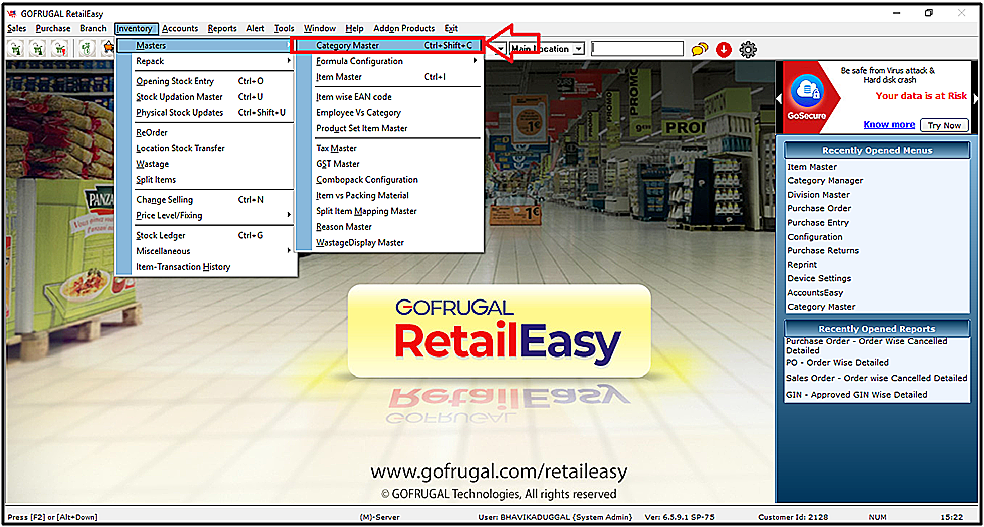Choose Split Items

pos(206,179)
